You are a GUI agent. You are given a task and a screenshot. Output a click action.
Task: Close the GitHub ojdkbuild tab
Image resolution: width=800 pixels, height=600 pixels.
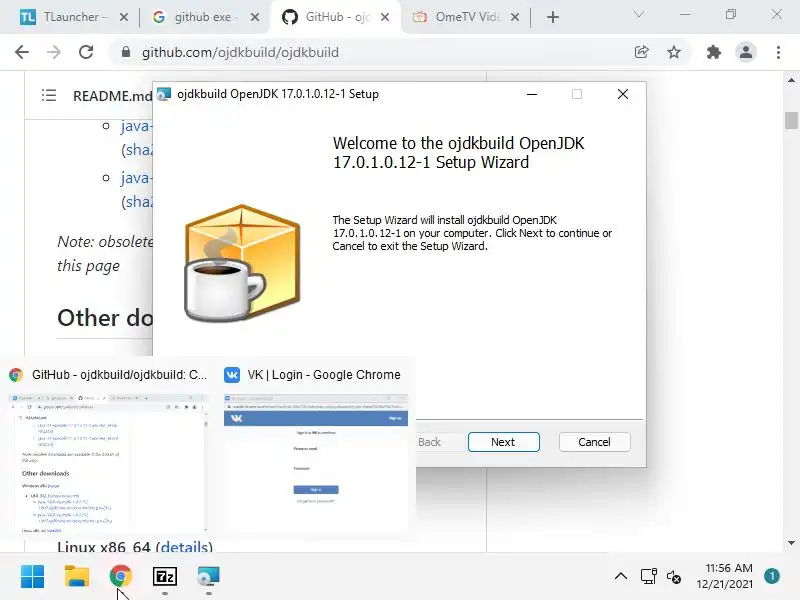point(385,17)
